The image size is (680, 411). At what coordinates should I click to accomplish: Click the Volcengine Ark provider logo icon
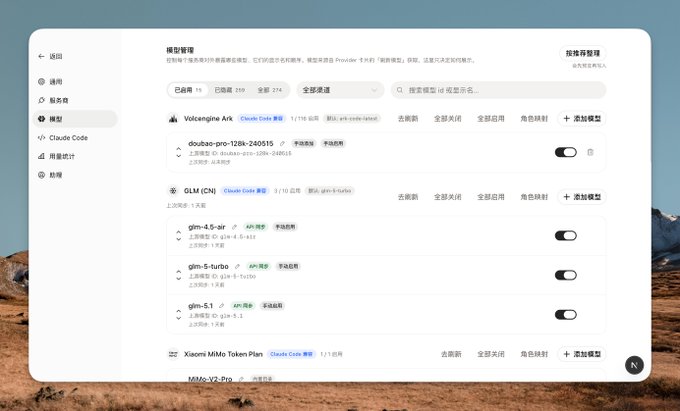coord(173,118)
